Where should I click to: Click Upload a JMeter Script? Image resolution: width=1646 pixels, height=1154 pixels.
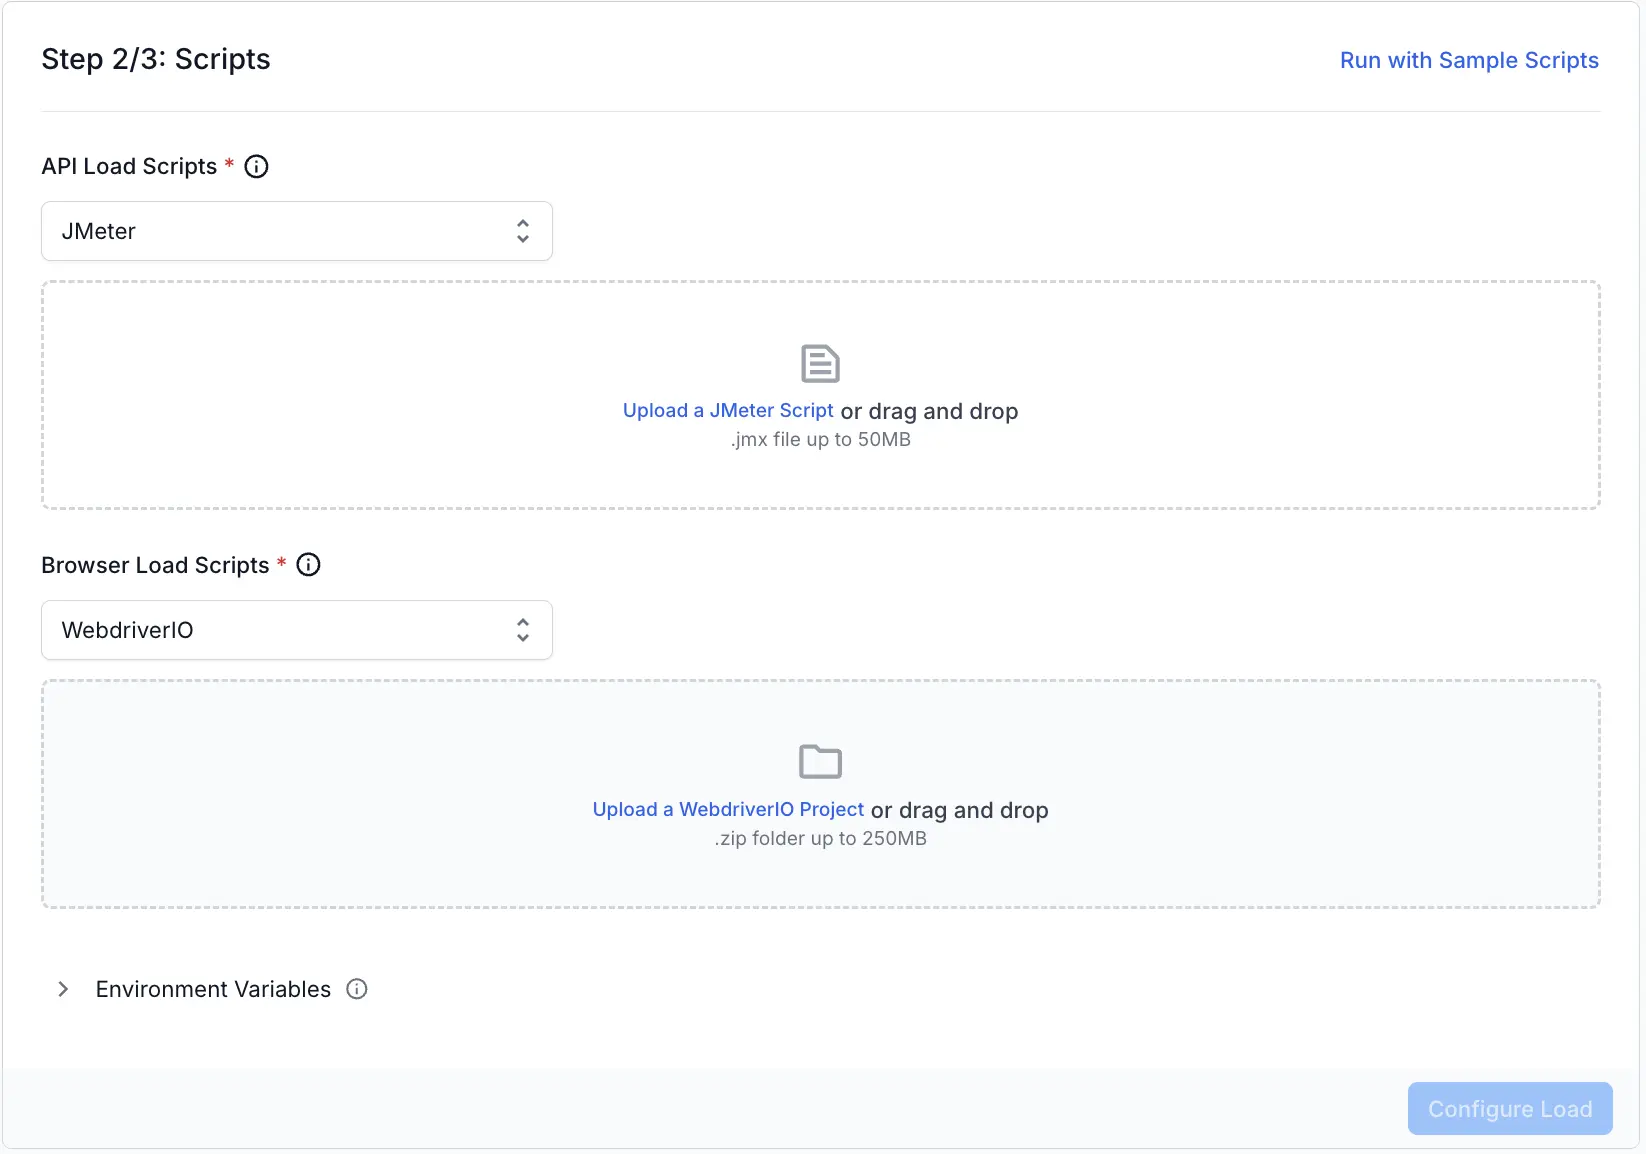727,410
